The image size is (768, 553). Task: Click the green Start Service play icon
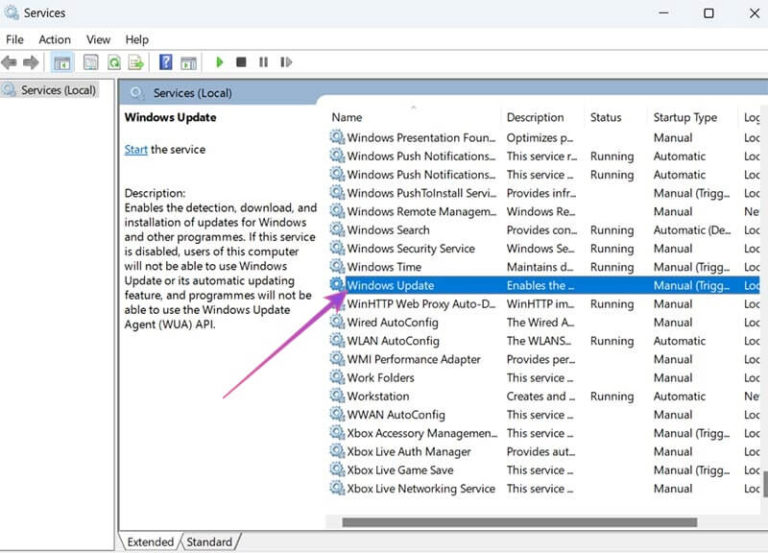click(219, 62)
